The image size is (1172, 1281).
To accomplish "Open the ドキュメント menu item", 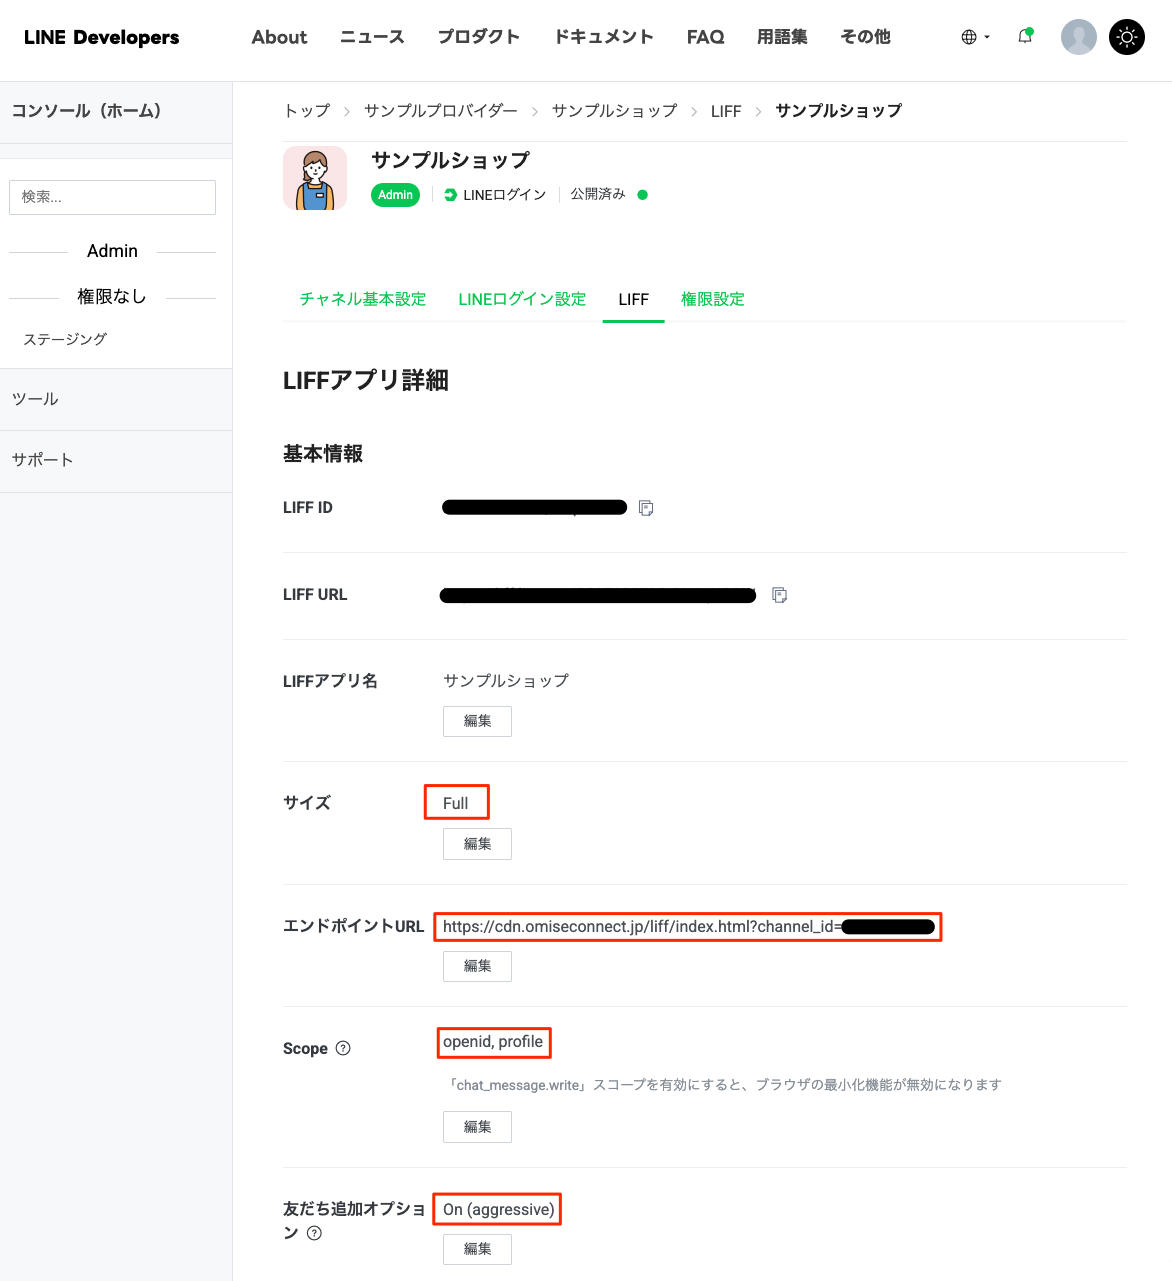I will (x=604, y=37).
